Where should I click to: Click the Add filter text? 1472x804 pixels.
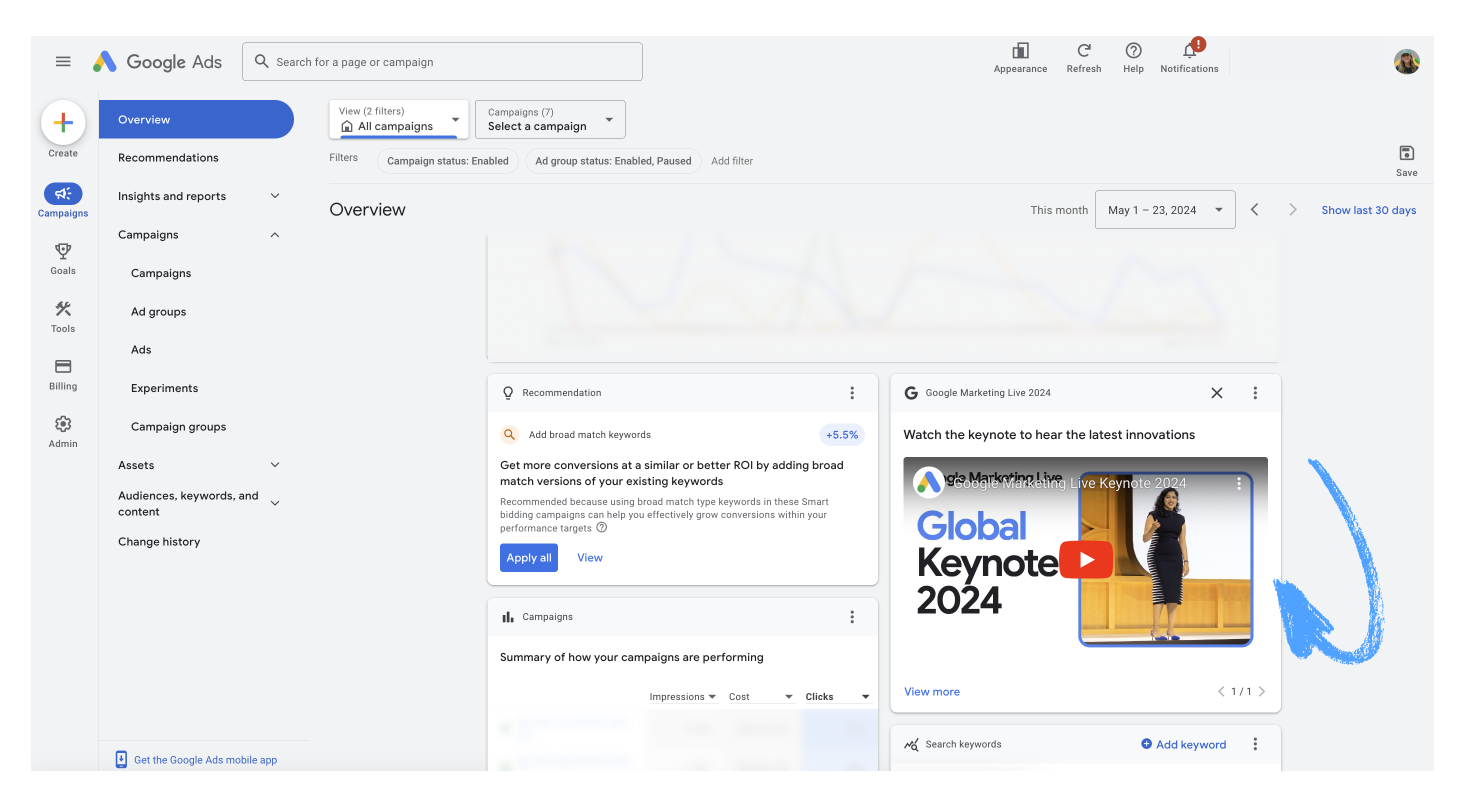(x=732, y=161)
